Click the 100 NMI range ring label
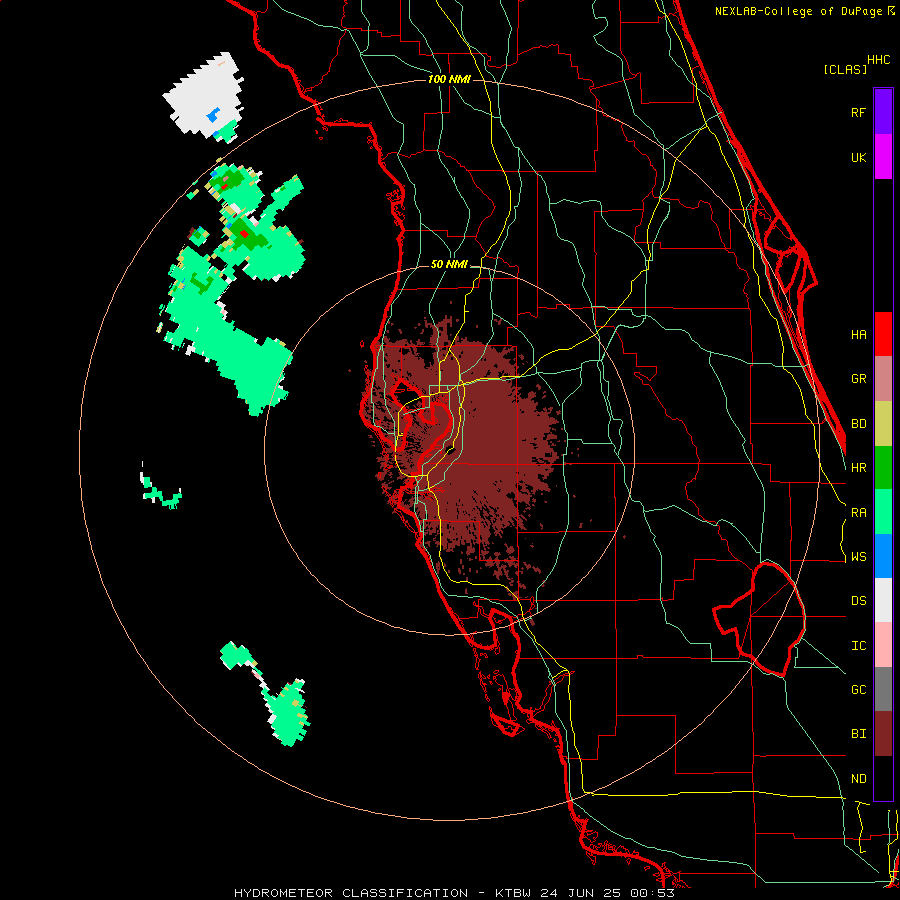This screenshot has height=900, width=900. click(x=449, y=79)
